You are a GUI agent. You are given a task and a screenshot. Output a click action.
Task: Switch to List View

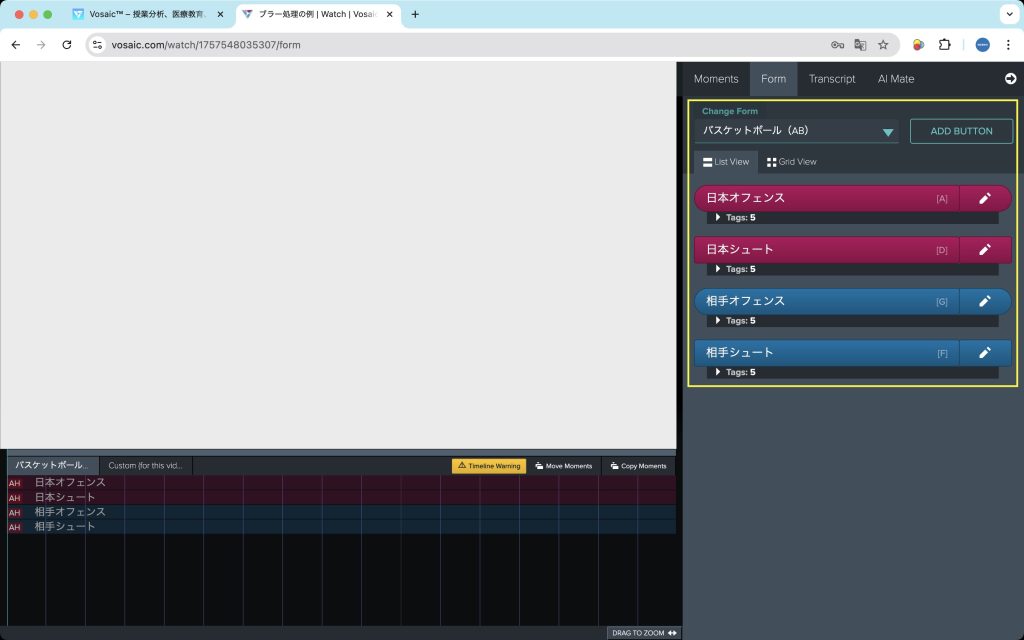tap(726, 162)
